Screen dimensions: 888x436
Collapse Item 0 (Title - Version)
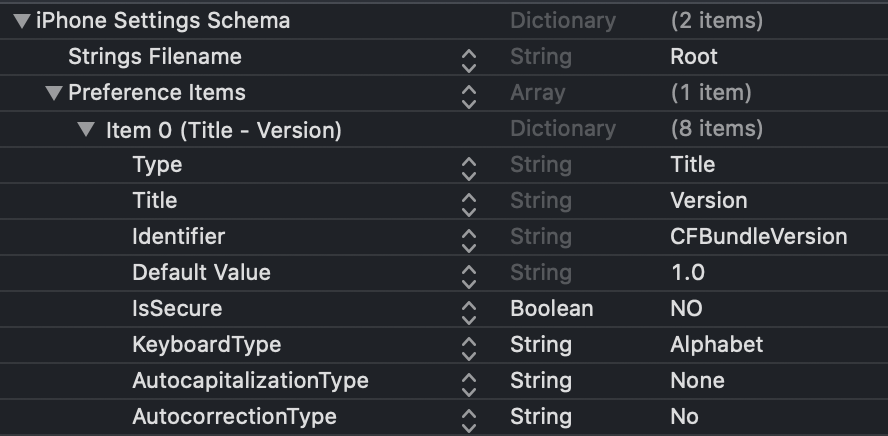(87, 129)
